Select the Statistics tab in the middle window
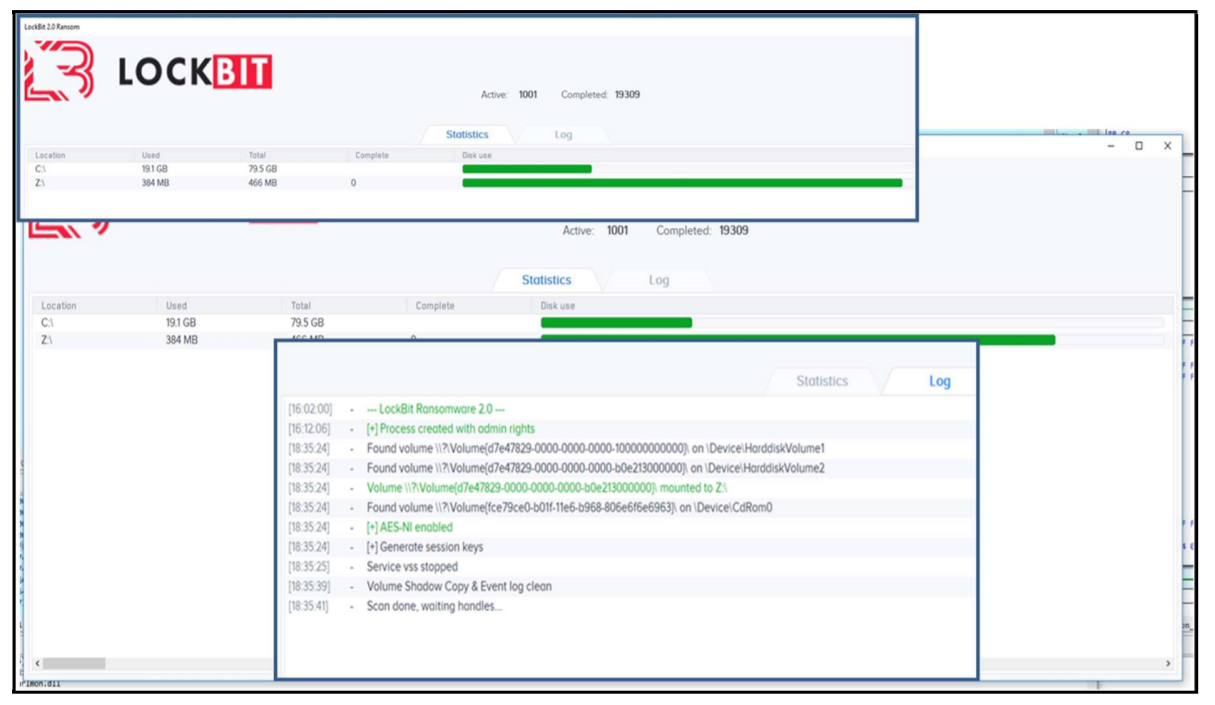This screenshot has width=1215, height=705. (546, 281)
